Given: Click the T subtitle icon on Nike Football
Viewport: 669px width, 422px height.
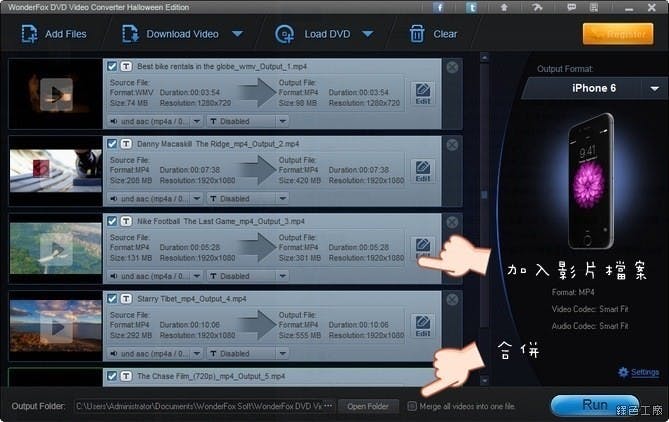Looking at the screenshot, I should coord(126,221).
